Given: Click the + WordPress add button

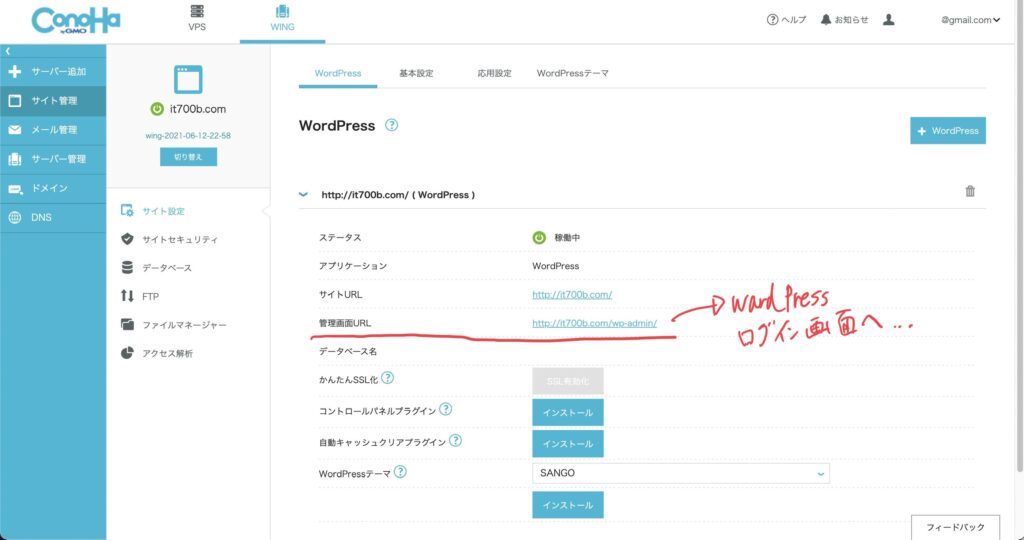Looking at the screenshot, I should (x=948, y=131).
